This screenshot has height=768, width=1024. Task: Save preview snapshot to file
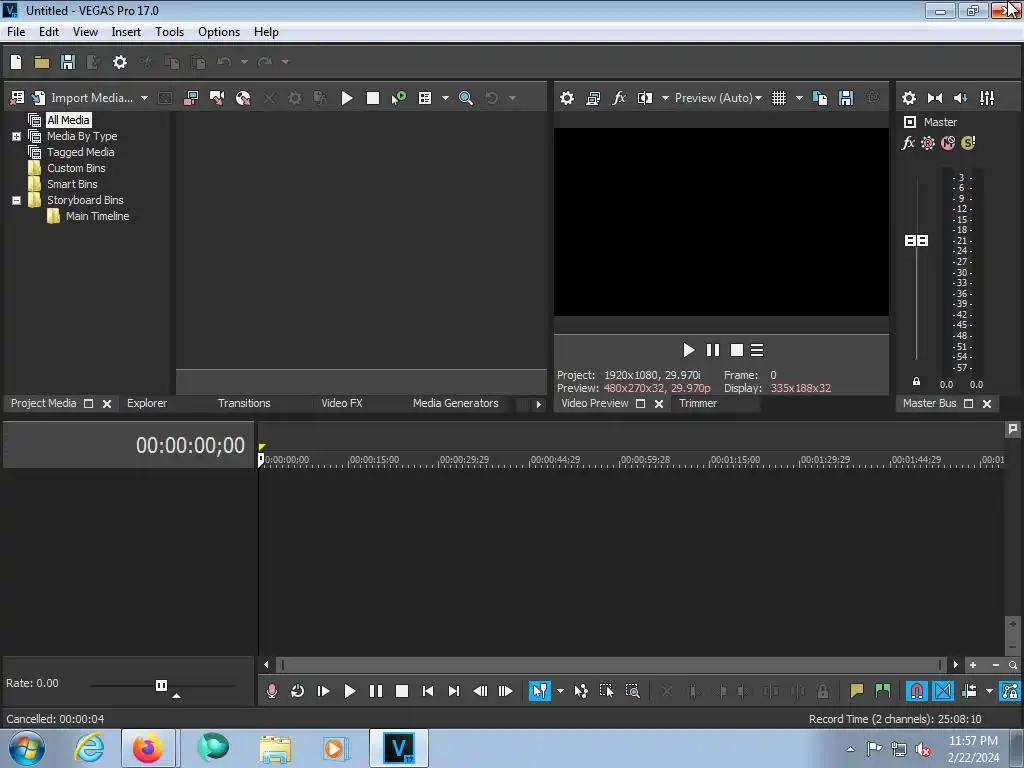(846, 98)
